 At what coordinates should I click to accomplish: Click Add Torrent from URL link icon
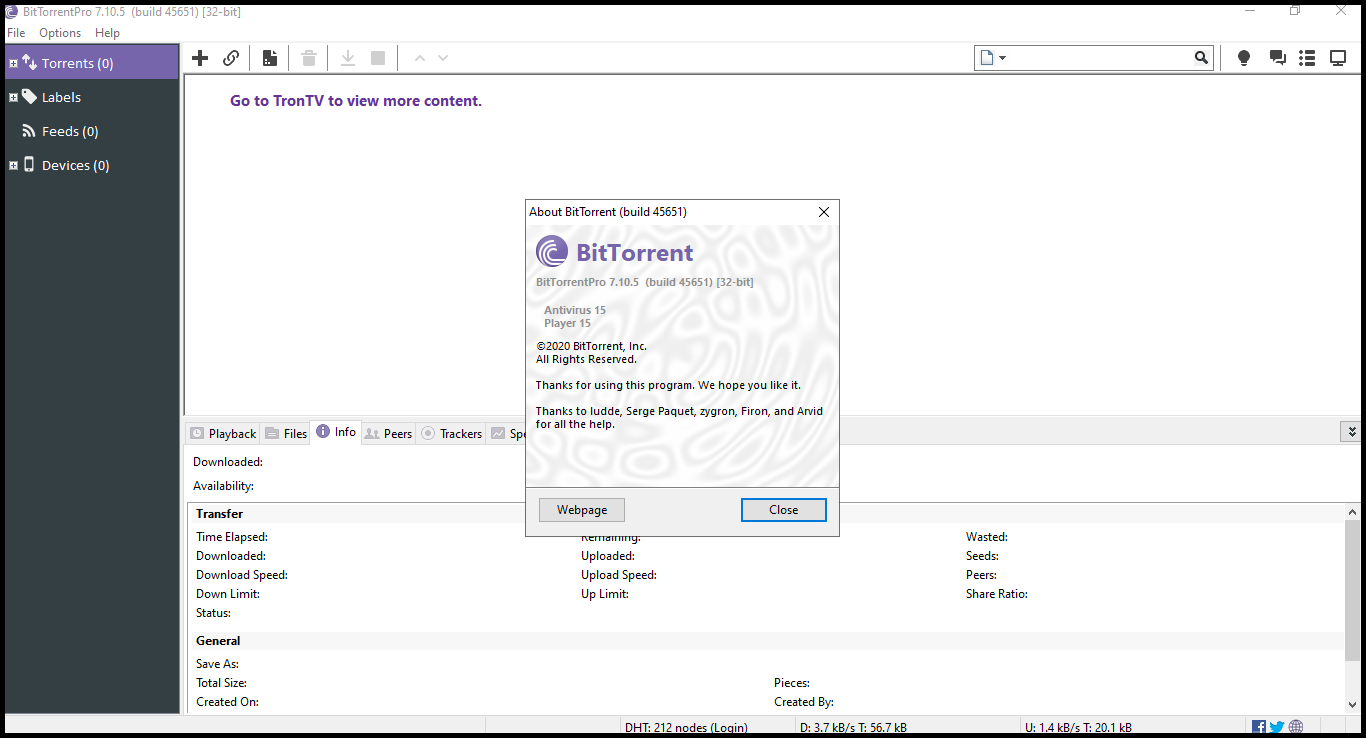[x=231, y=58]
